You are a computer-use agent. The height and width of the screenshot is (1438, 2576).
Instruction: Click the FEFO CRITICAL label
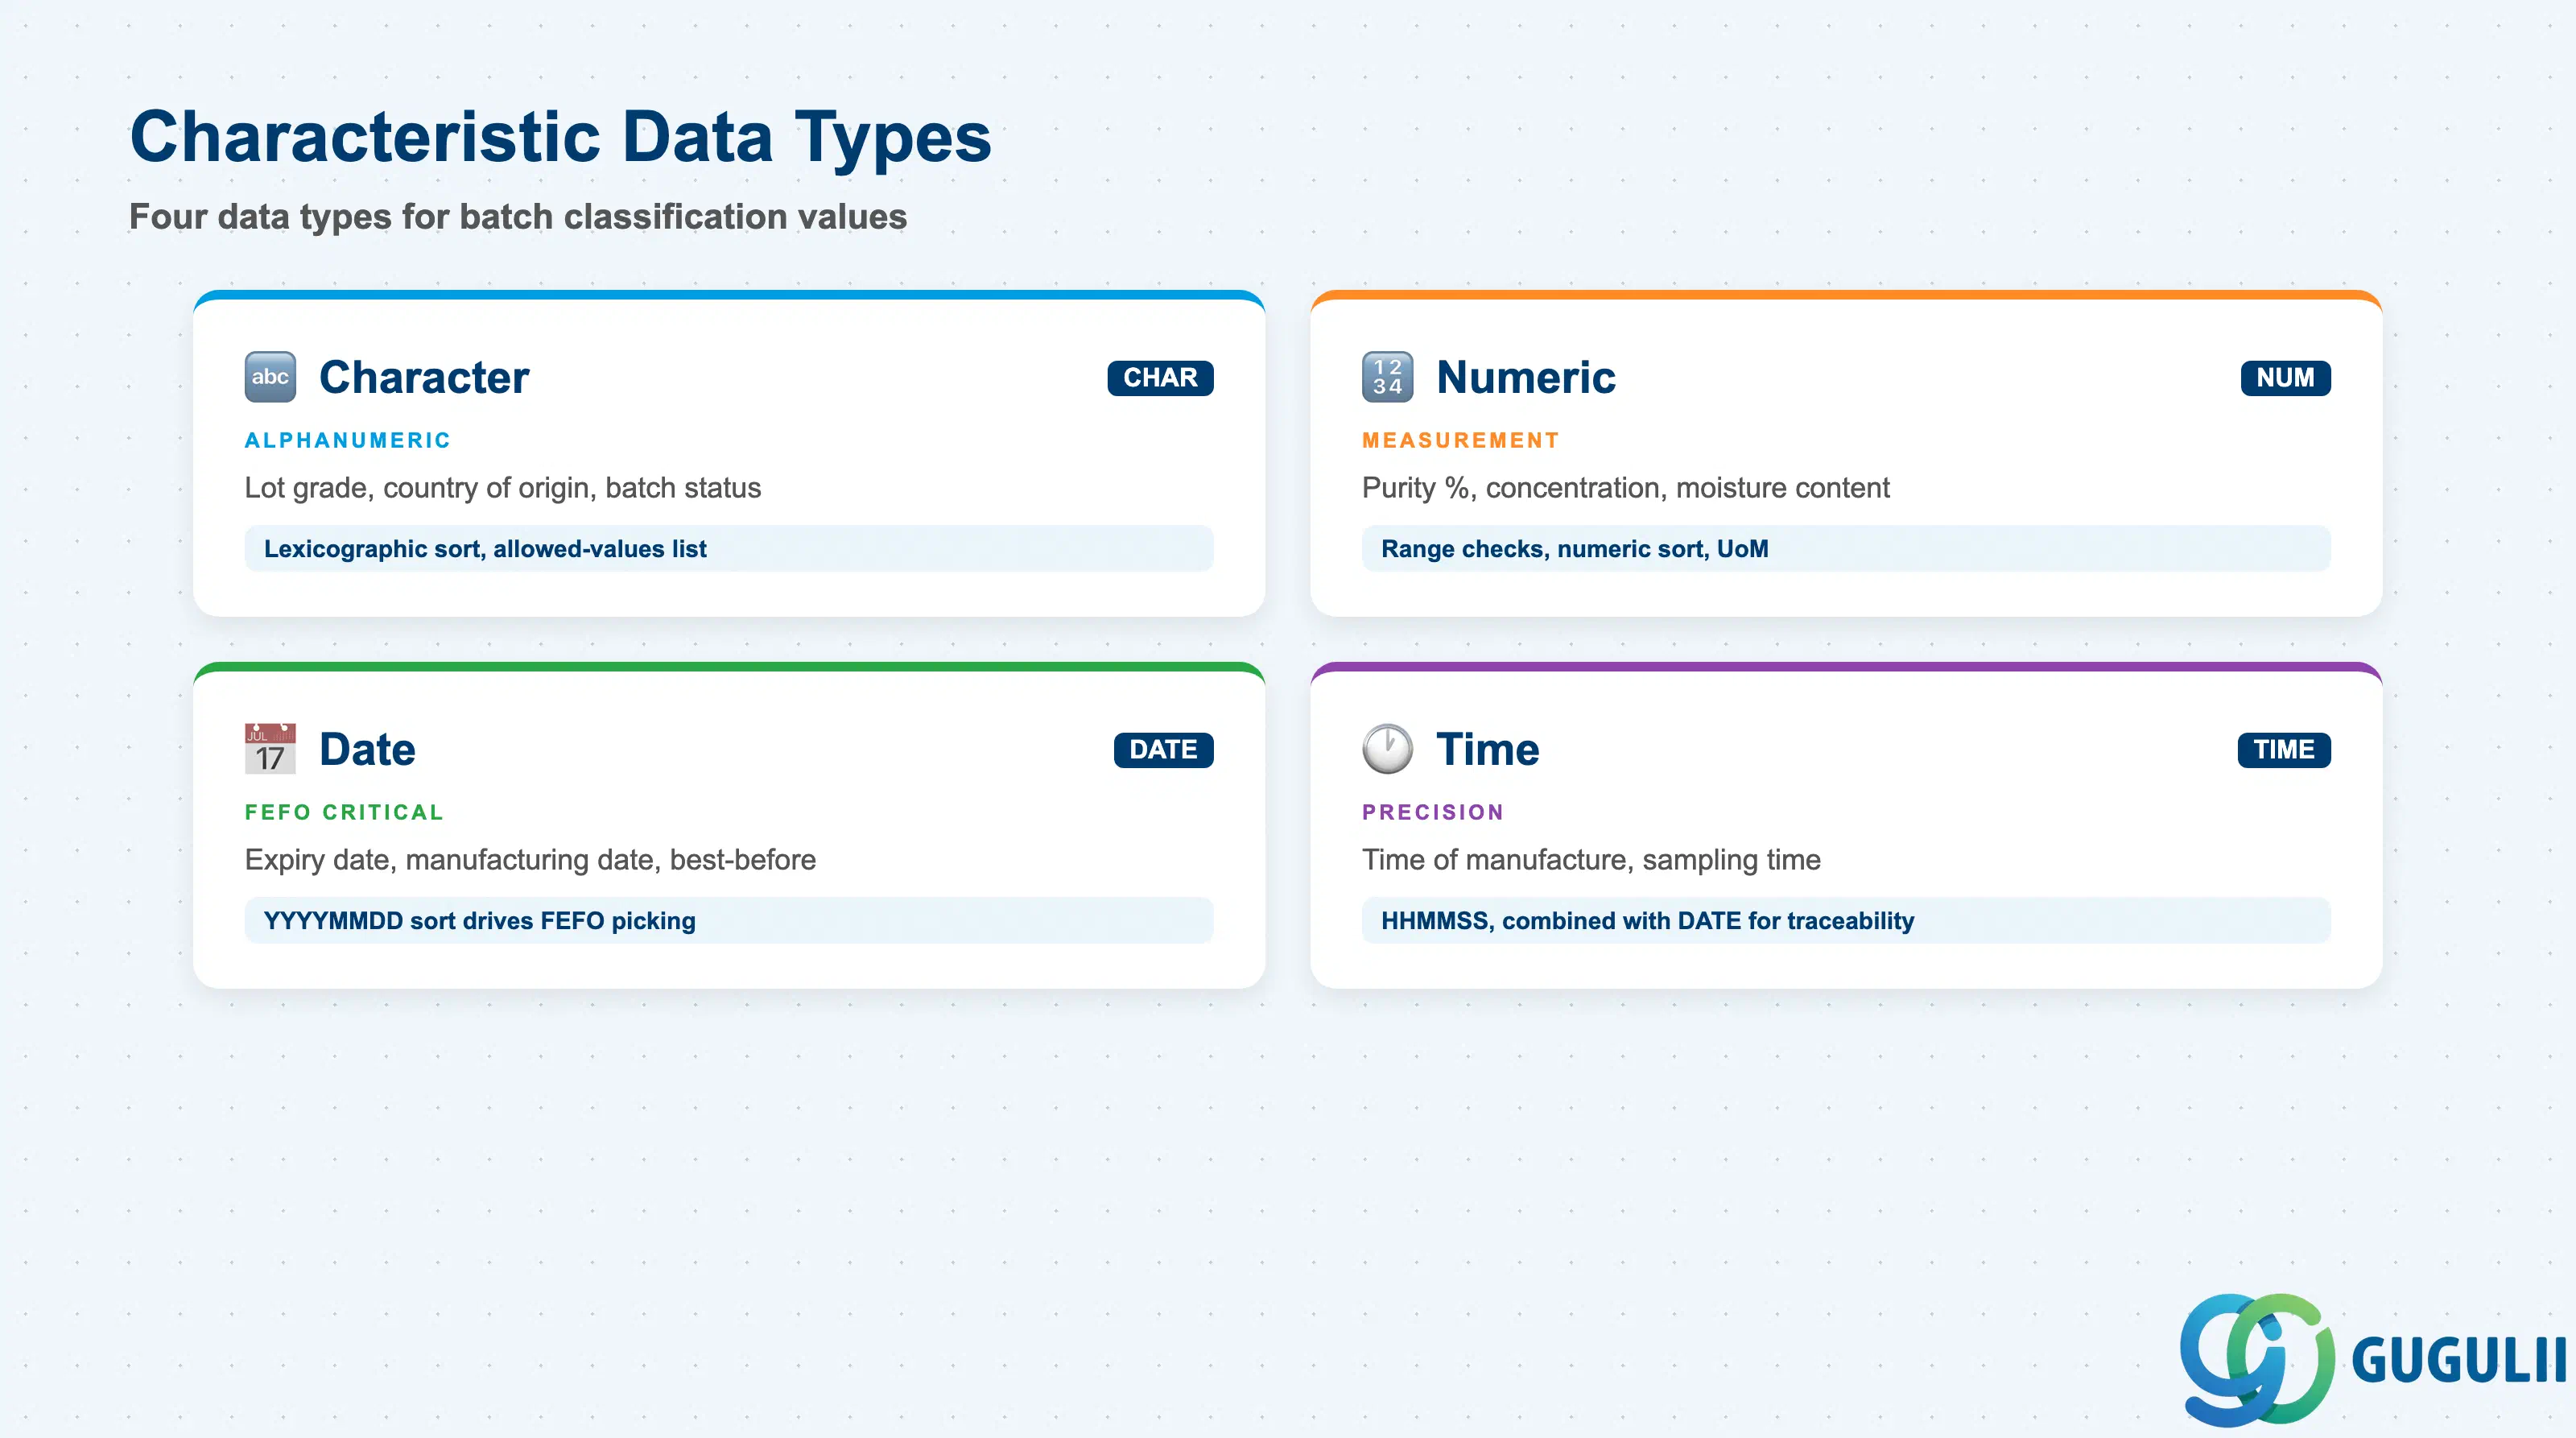[344, 812]
